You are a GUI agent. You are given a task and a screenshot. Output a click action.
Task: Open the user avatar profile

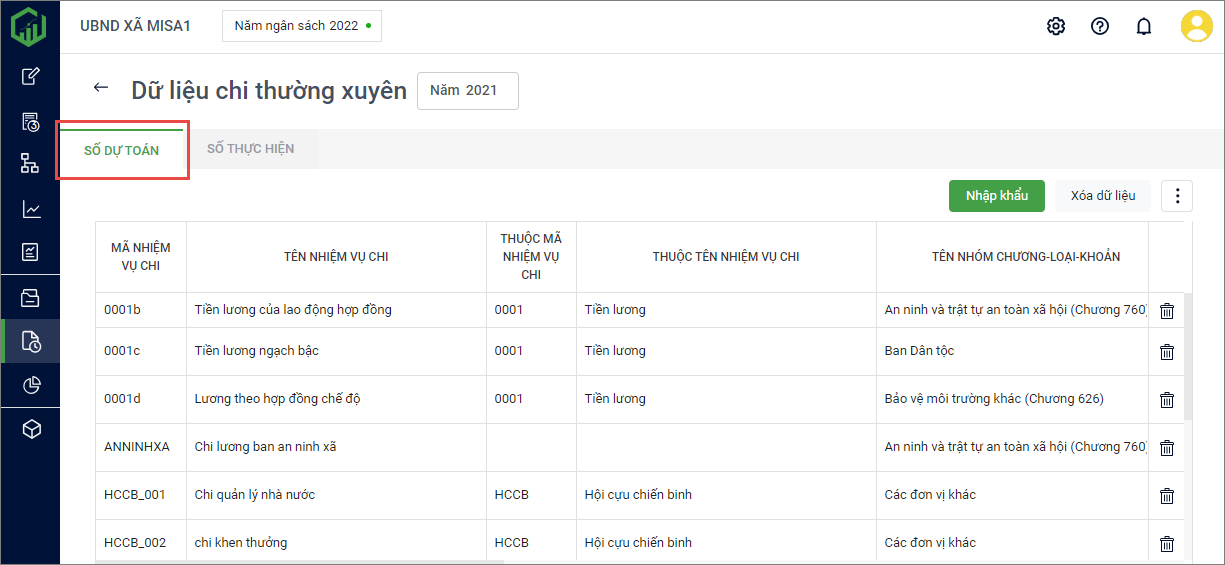pyautogui.click(x=1196, y=26)
